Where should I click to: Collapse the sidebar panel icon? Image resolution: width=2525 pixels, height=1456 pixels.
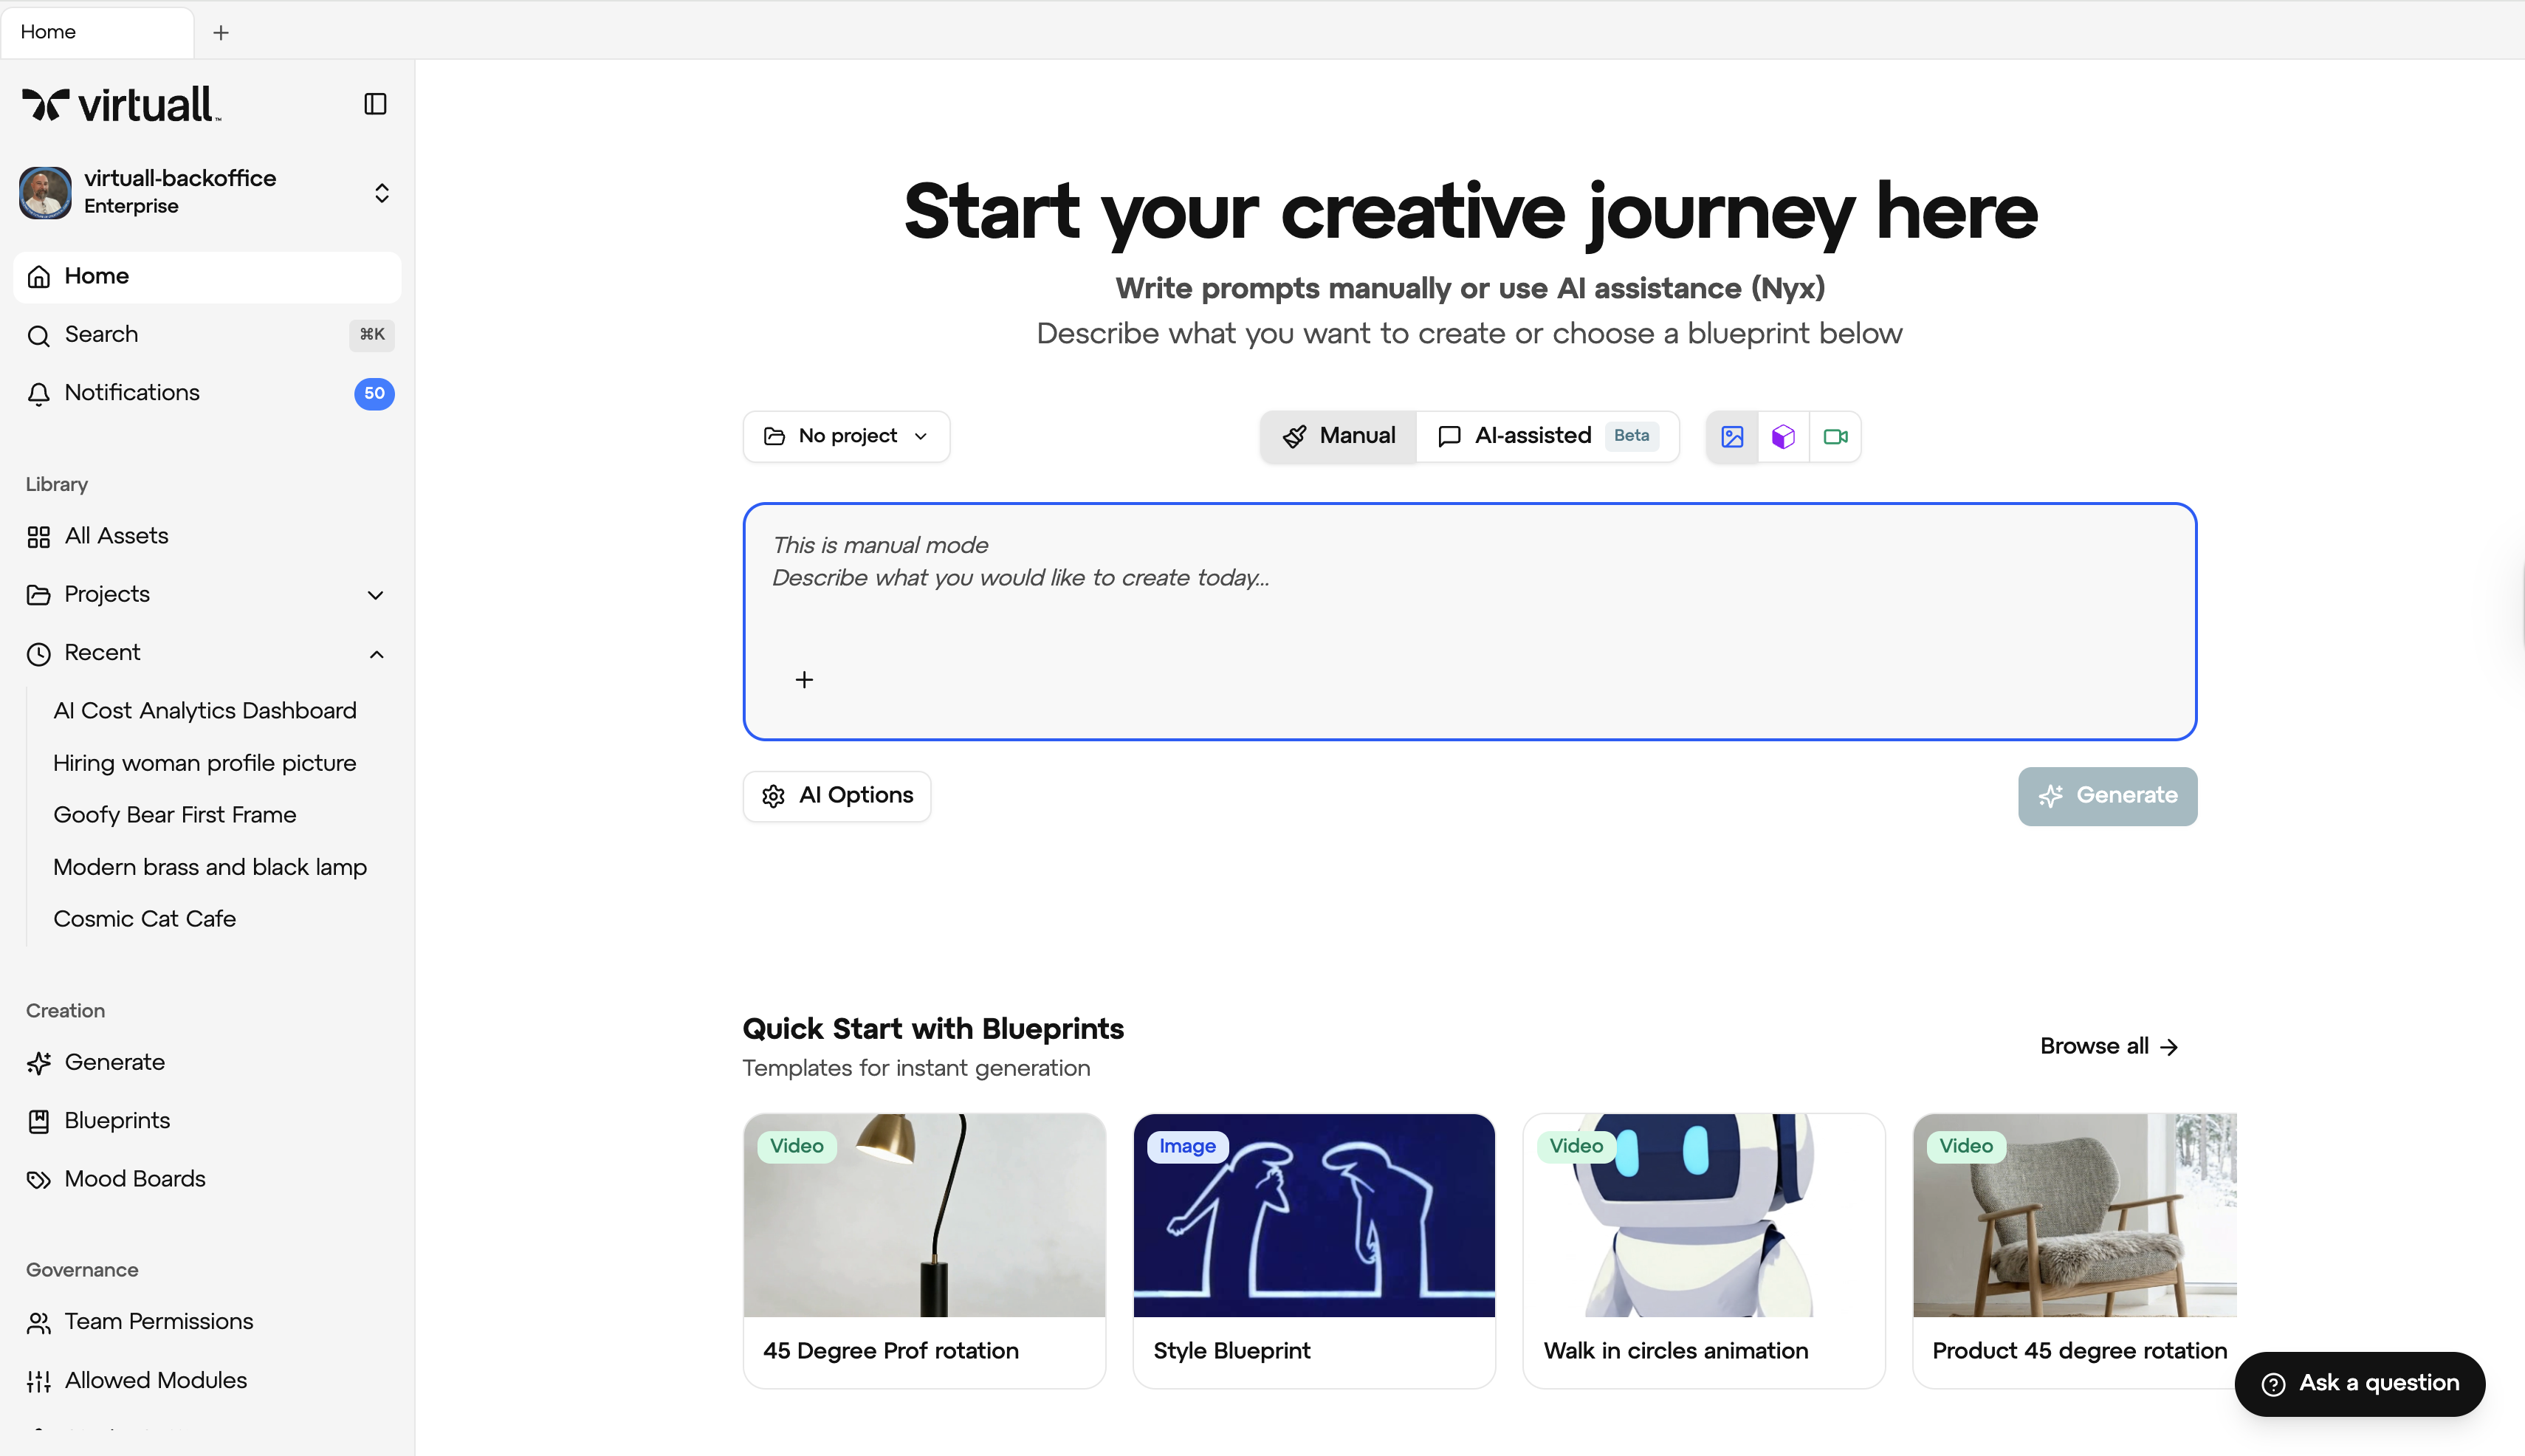[x=375, y=104]
